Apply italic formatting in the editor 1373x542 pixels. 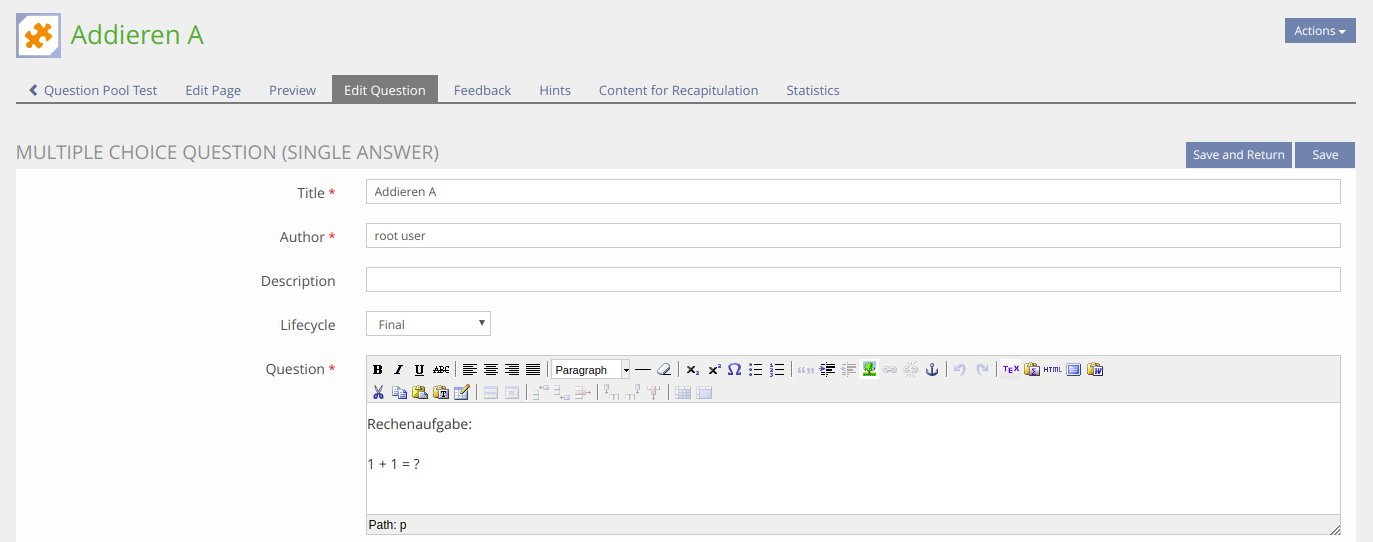398,370
